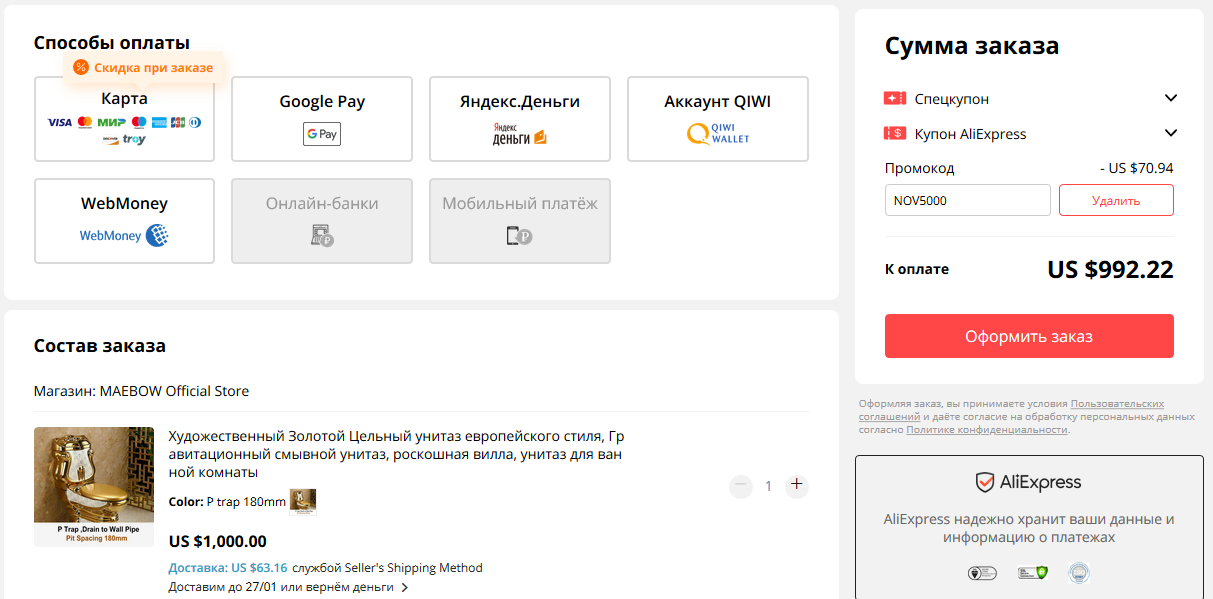
Task: Click the quantity value 1
Action: coord(769,486)
